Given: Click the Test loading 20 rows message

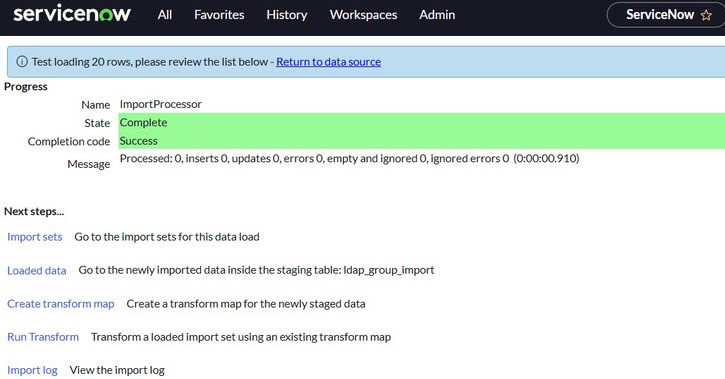Looking at the screenshot, I should 150,61.
